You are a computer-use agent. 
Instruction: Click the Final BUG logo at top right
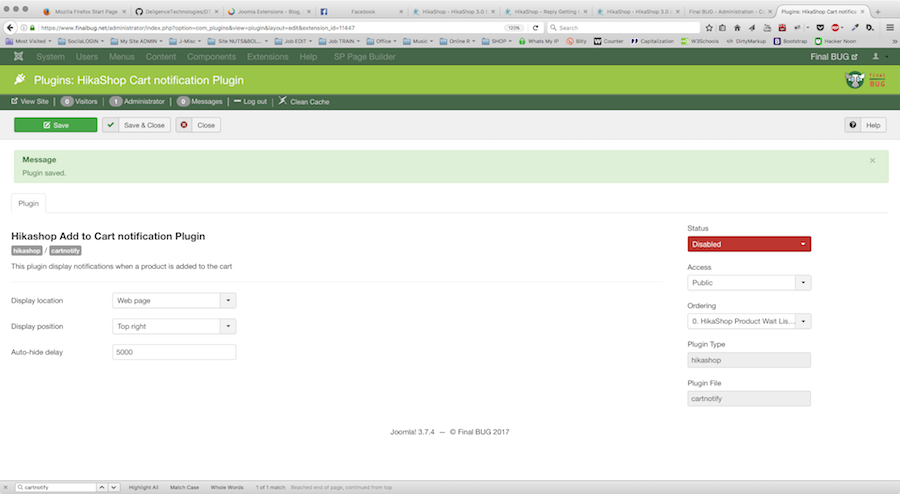coord(866,80)
